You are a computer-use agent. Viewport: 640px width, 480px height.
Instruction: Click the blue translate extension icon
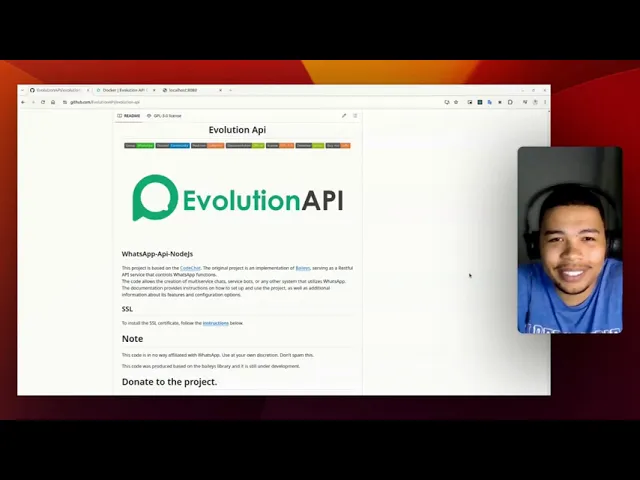(x=490, y=102)
